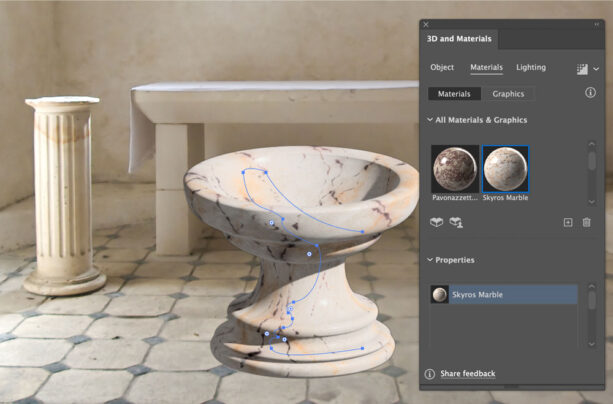Select the Graphics toggle button
This screenshot has height=404, width=613.
[508, 94]
